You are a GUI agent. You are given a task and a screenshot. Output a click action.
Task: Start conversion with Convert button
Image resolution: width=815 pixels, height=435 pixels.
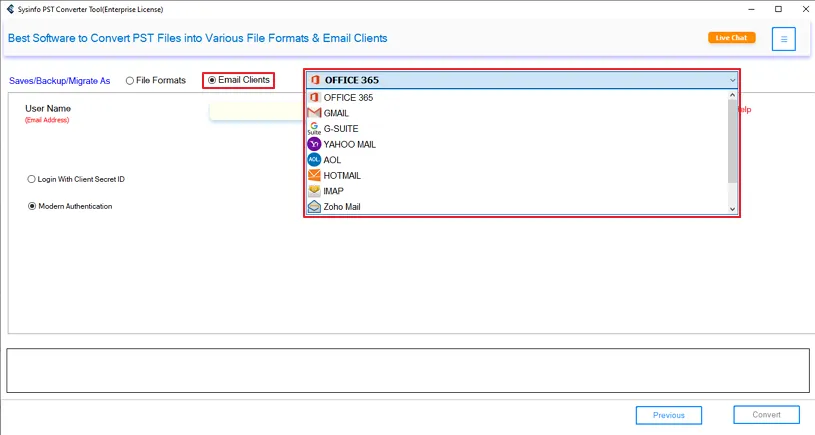click(x=766, y=415)
